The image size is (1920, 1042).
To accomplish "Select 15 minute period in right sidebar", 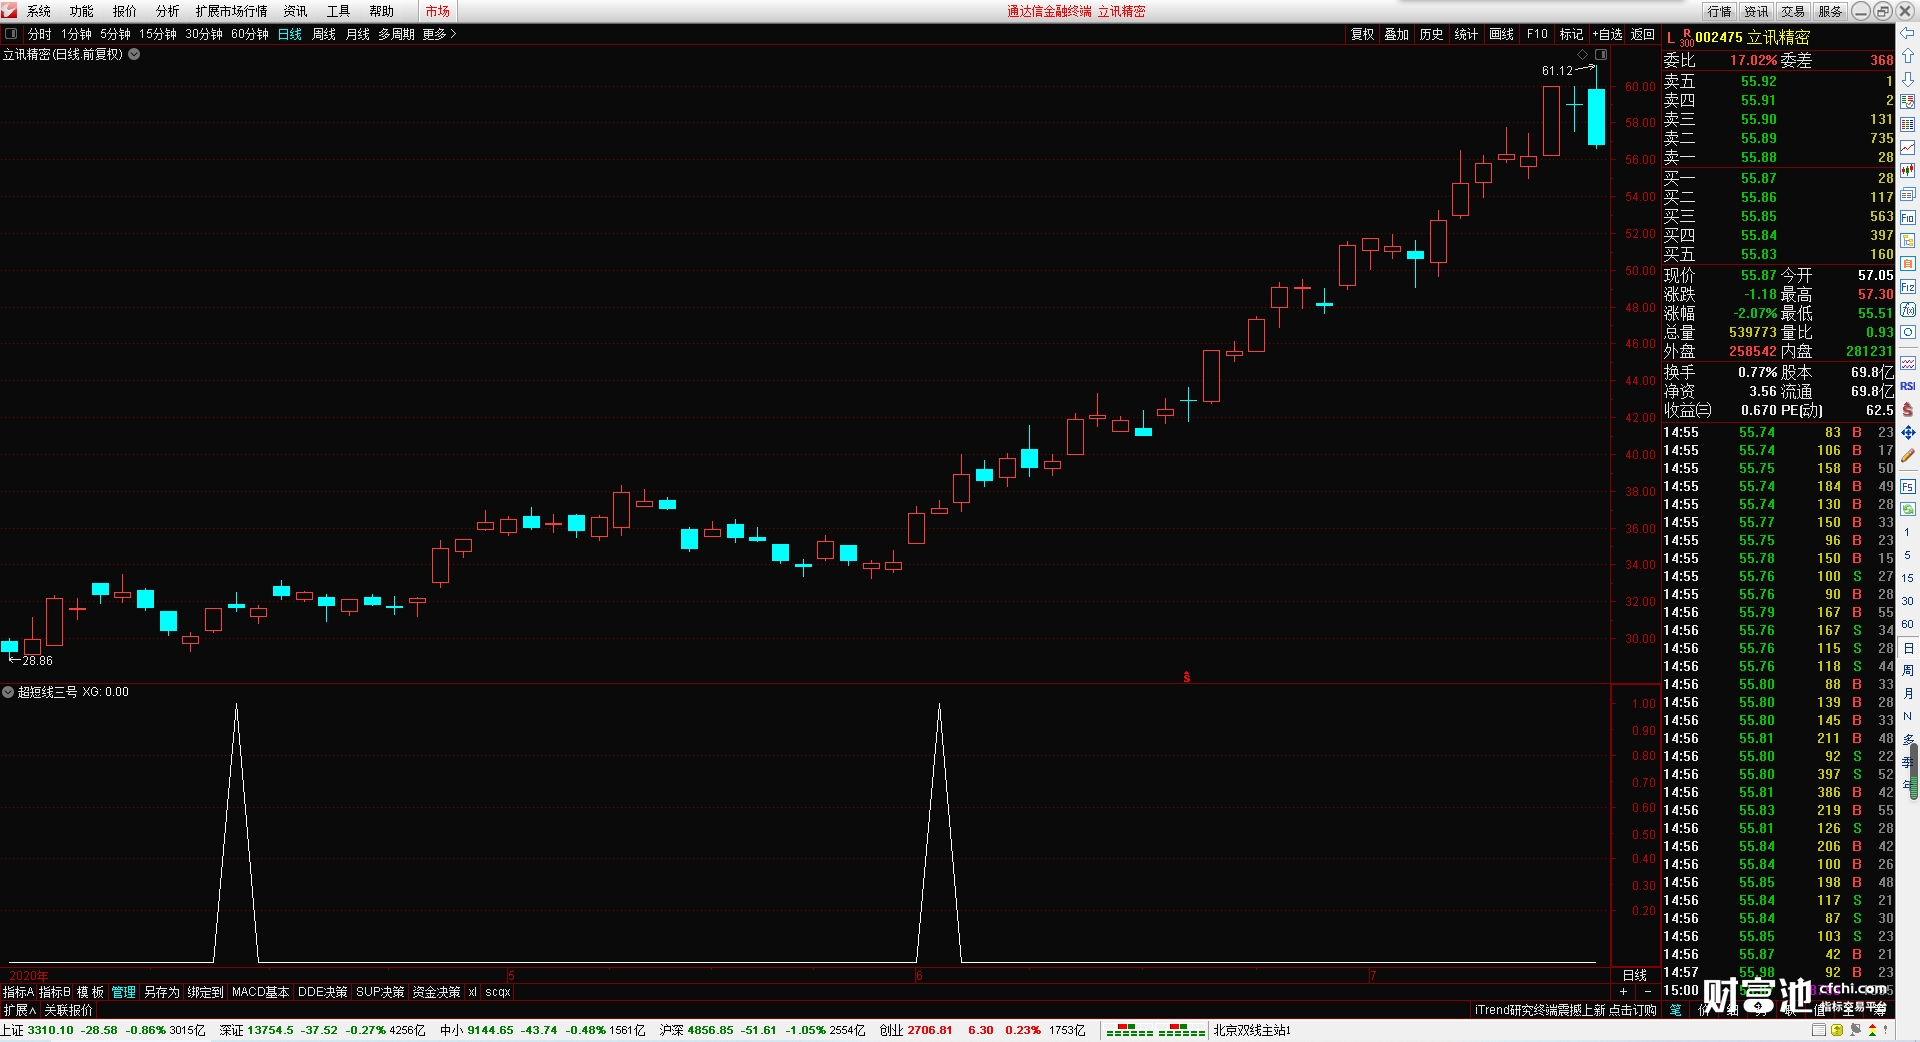I will click(1908, 578).
